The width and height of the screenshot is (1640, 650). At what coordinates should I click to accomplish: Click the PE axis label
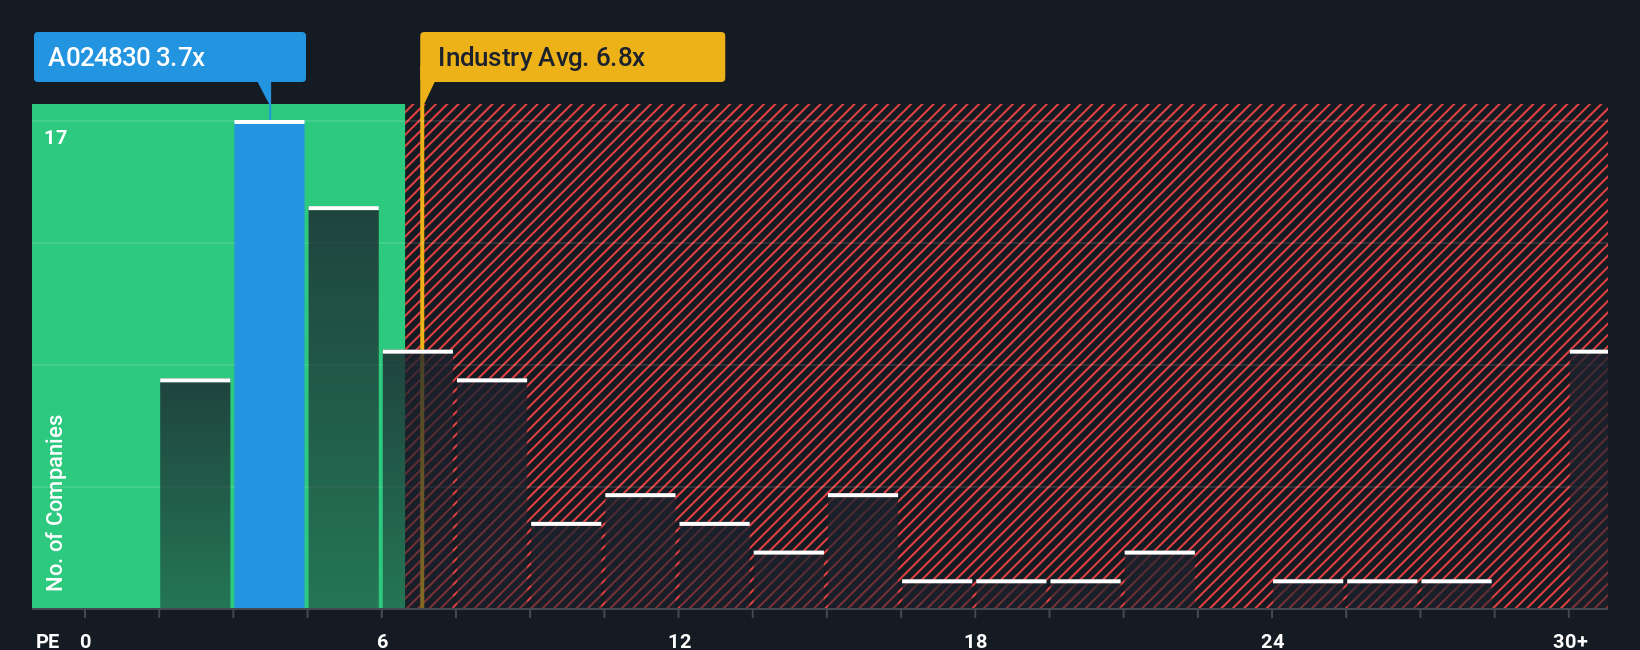click(47, 640)
